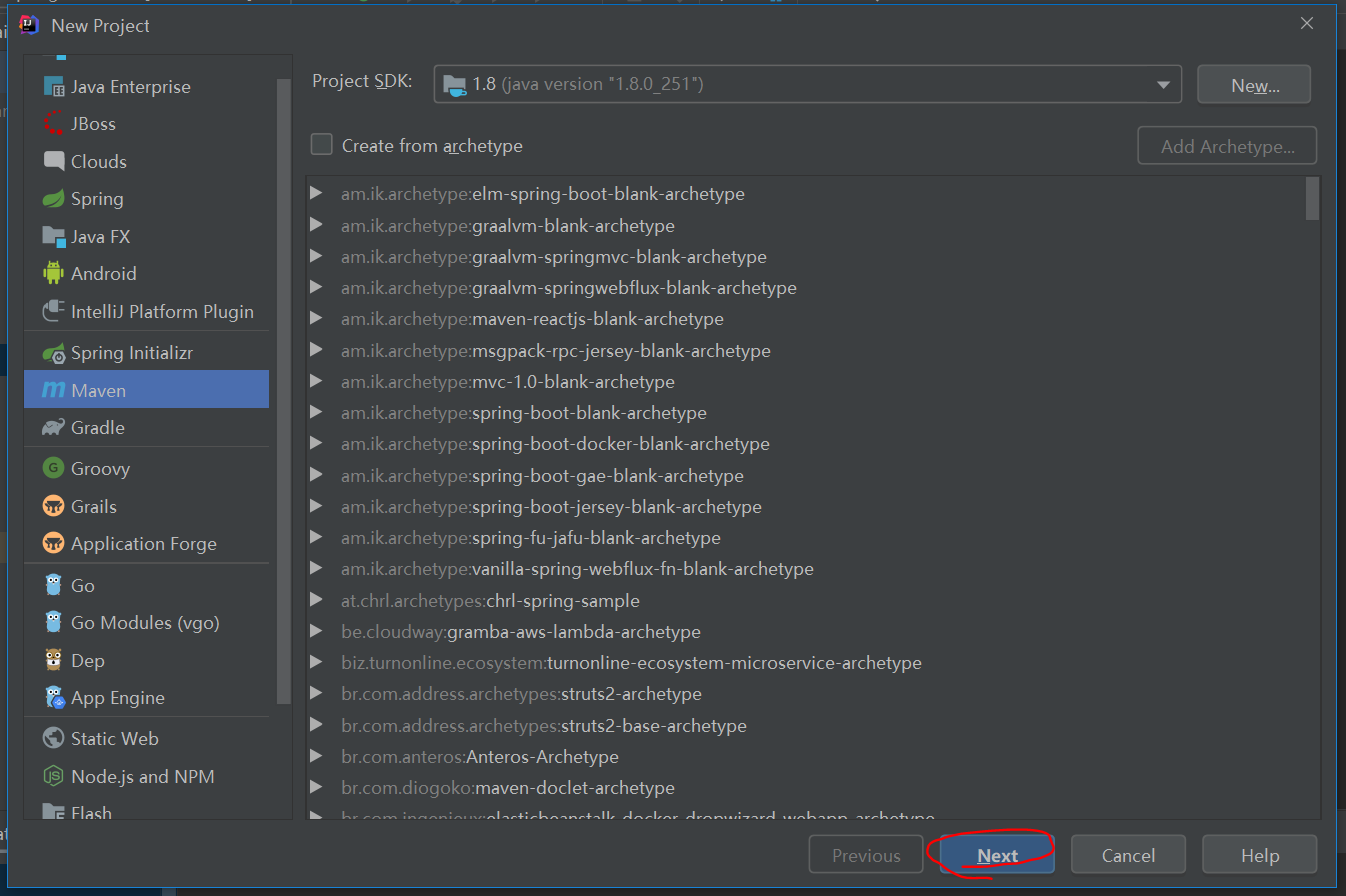Expand maven-reactjs-blank-archetype node
This screenshot has width=1346, height=896.
316,319
